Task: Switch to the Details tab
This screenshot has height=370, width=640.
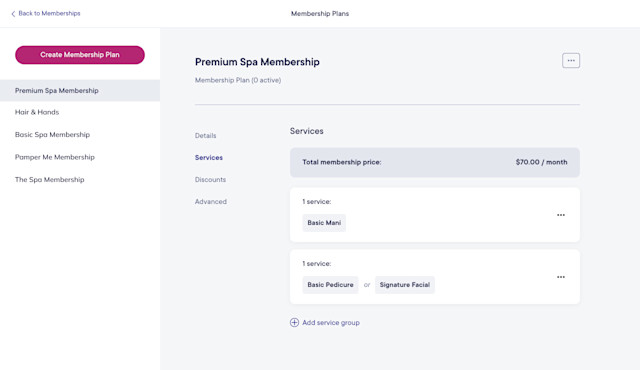Action: click(206, 135)
